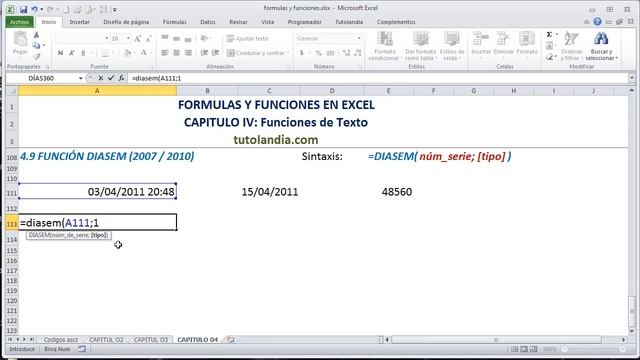The height and width of the screenshot is (360, 640).
Task: Open the Name Box dropdown showing DÍAS360
Action: [x=80, y=78]
